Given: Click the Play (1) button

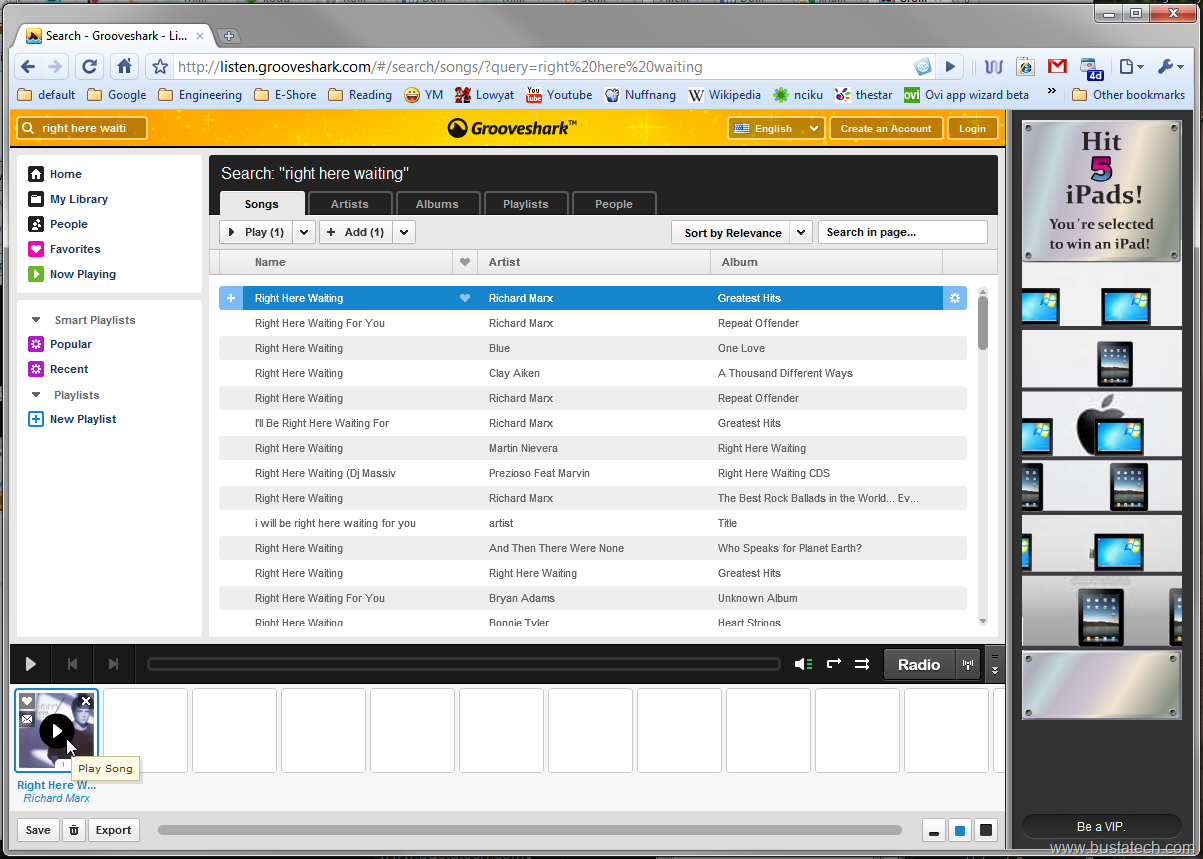Looking at the screenshot, I should 257,232.
